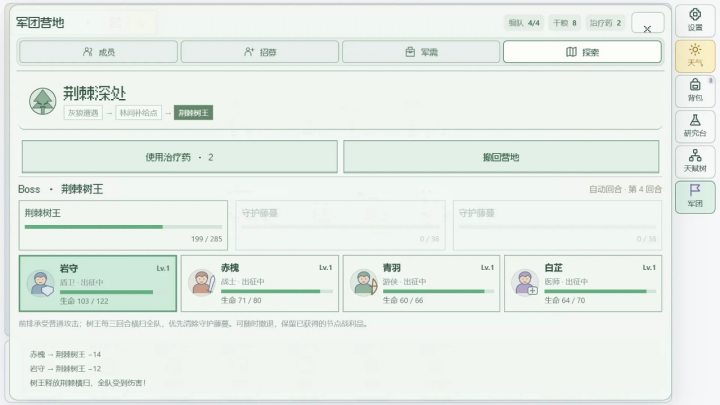
Task: Click 白芷's medic avatar icon
Action: 525,282
